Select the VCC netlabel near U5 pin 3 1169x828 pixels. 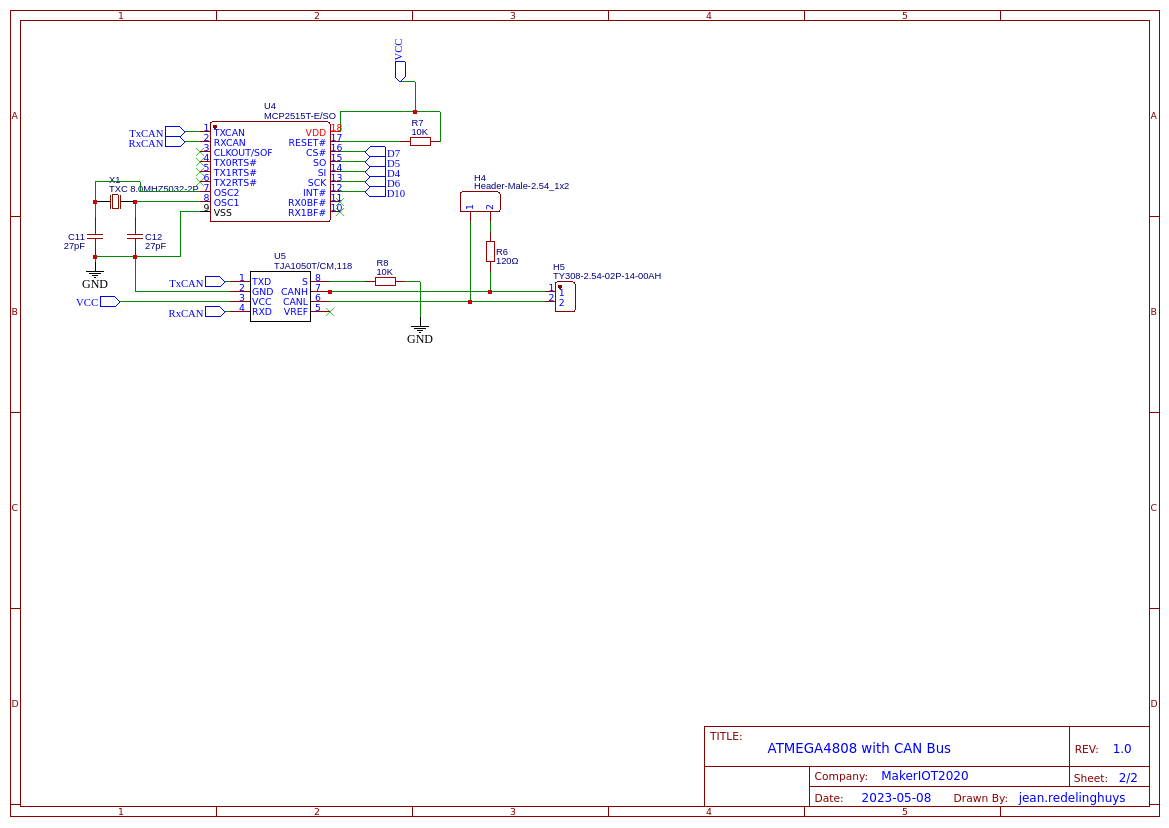(100, 301)
